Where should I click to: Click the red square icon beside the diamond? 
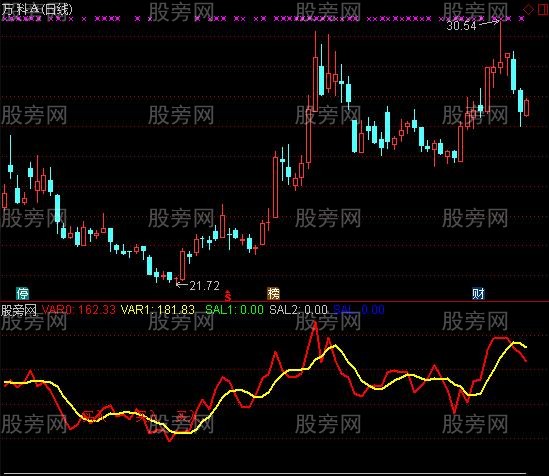[x=543, y=9]
